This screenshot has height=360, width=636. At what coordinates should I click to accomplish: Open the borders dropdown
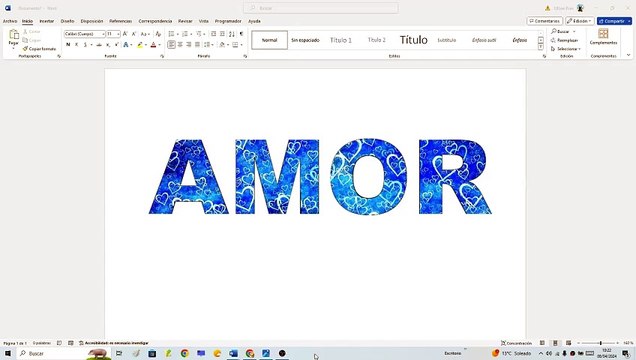[241, 45]
